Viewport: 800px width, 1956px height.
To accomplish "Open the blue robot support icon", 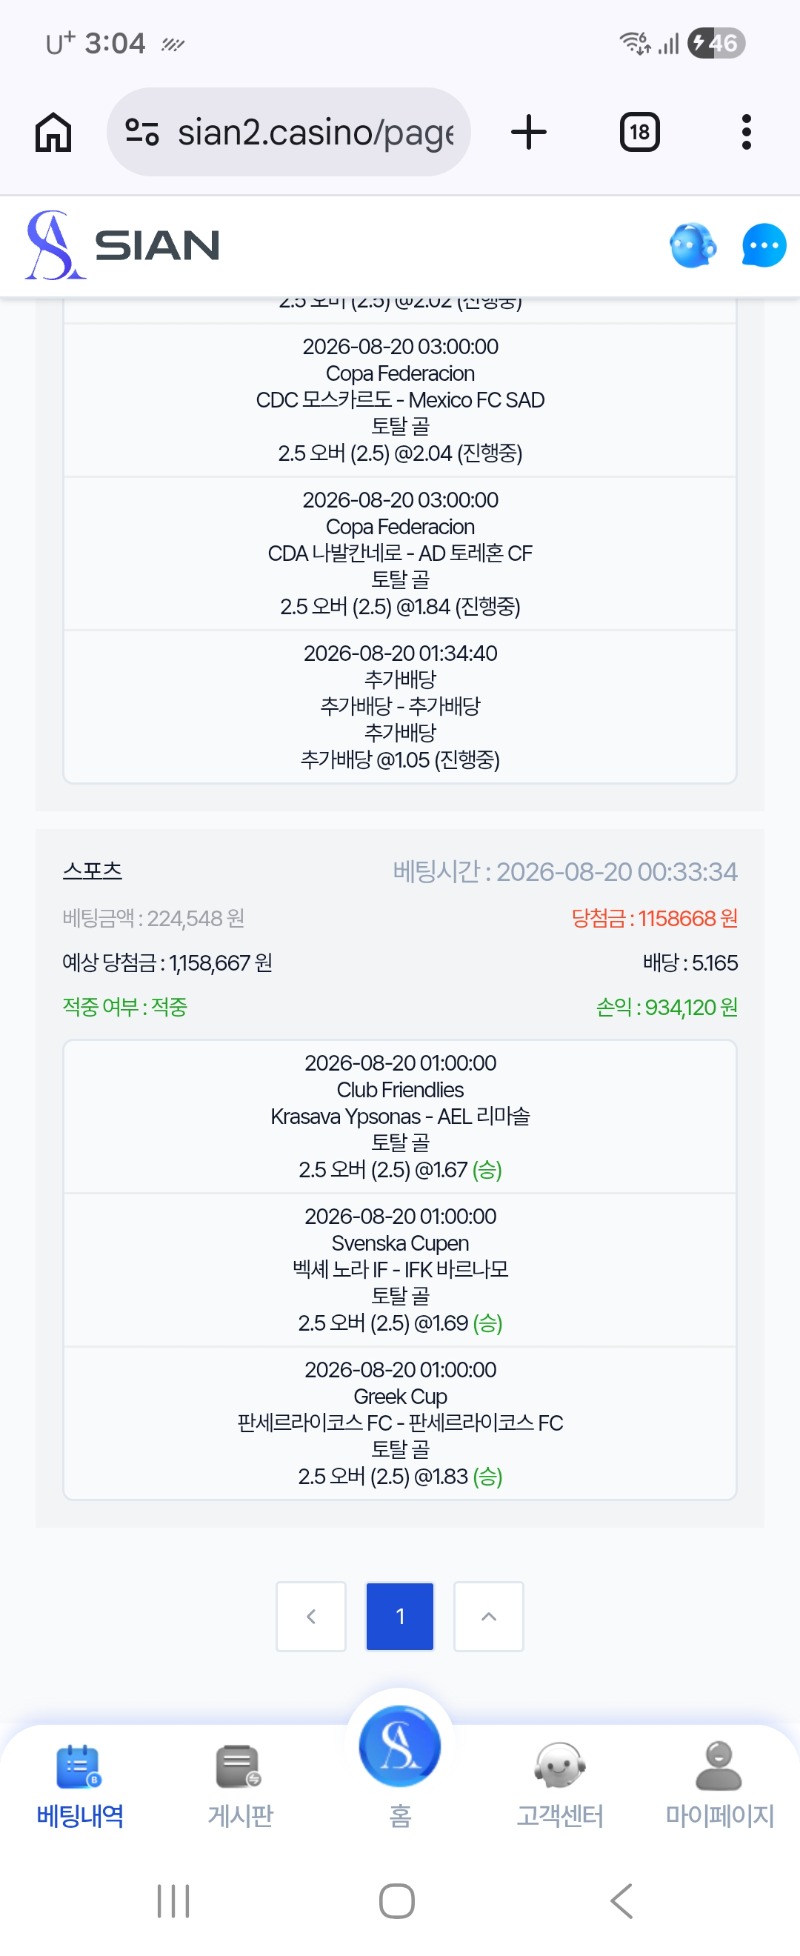I will [693, 245].
